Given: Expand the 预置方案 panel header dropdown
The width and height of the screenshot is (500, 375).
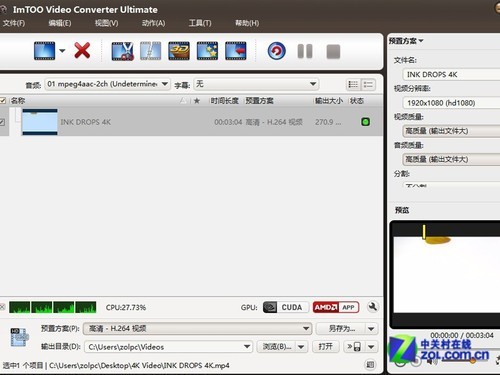Looking at the screenshot, I should point(406,41).
